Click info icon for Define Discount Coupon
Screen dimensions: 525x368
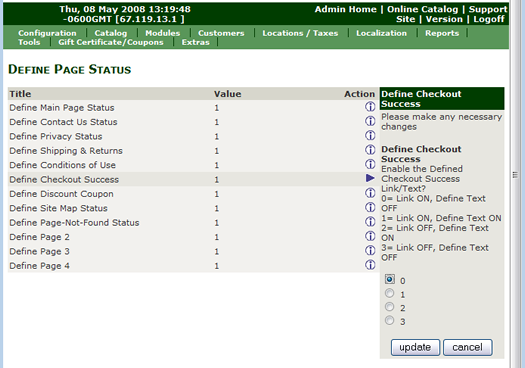pyautogui.click(x=370, y=193)
